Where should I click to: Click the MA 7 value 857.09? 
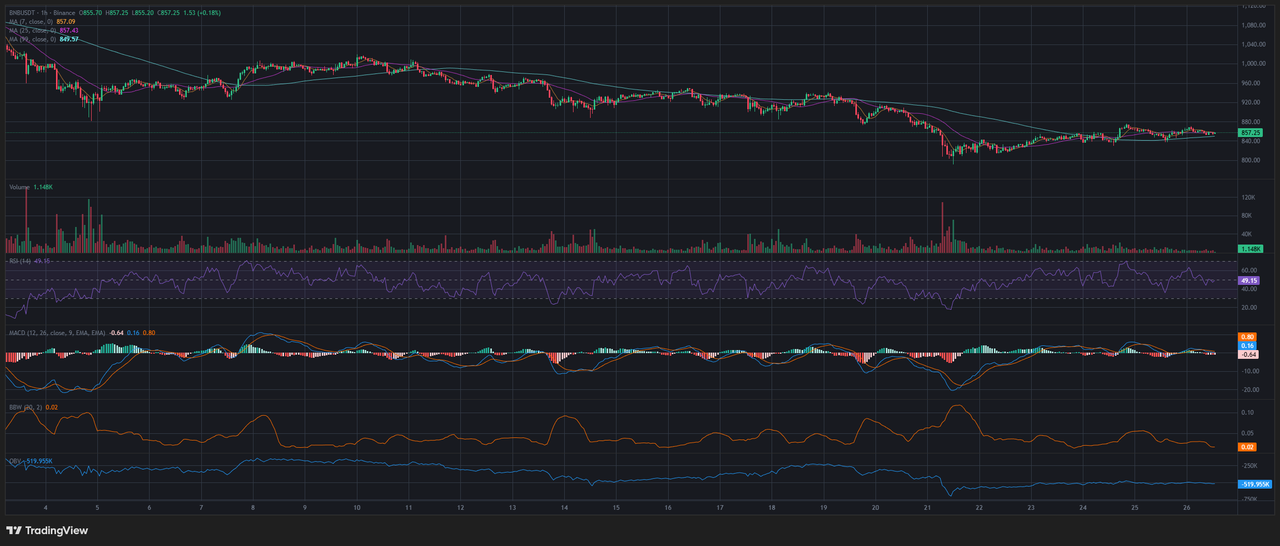pos(66,21)
